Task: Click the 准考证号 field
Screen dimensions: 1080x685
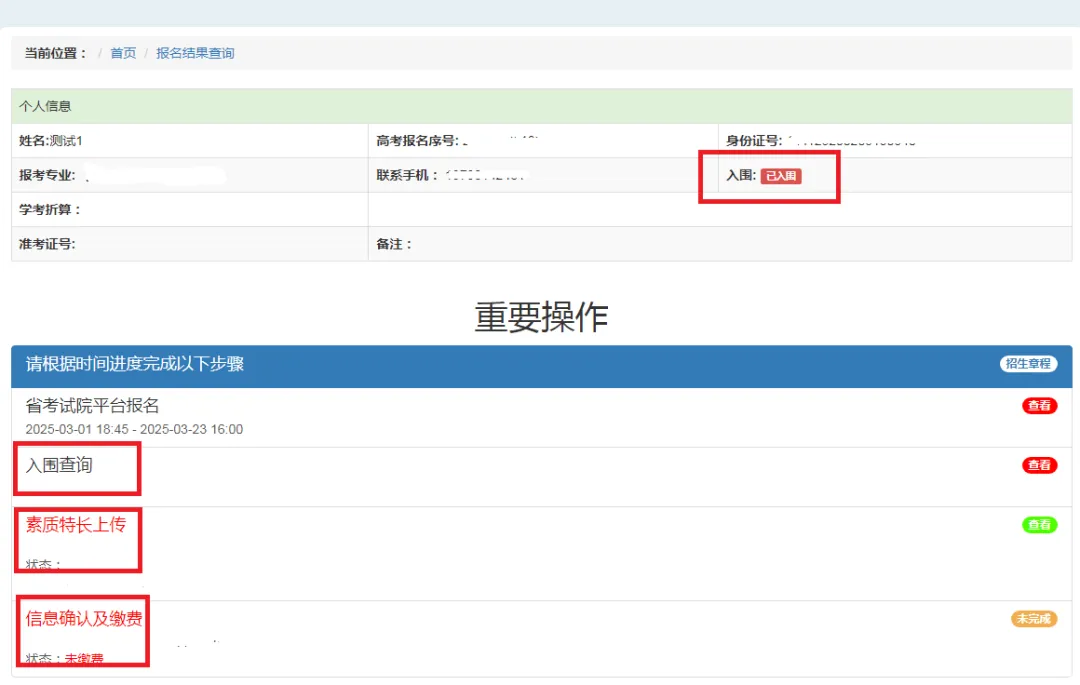Action: (x=47, y=244)
